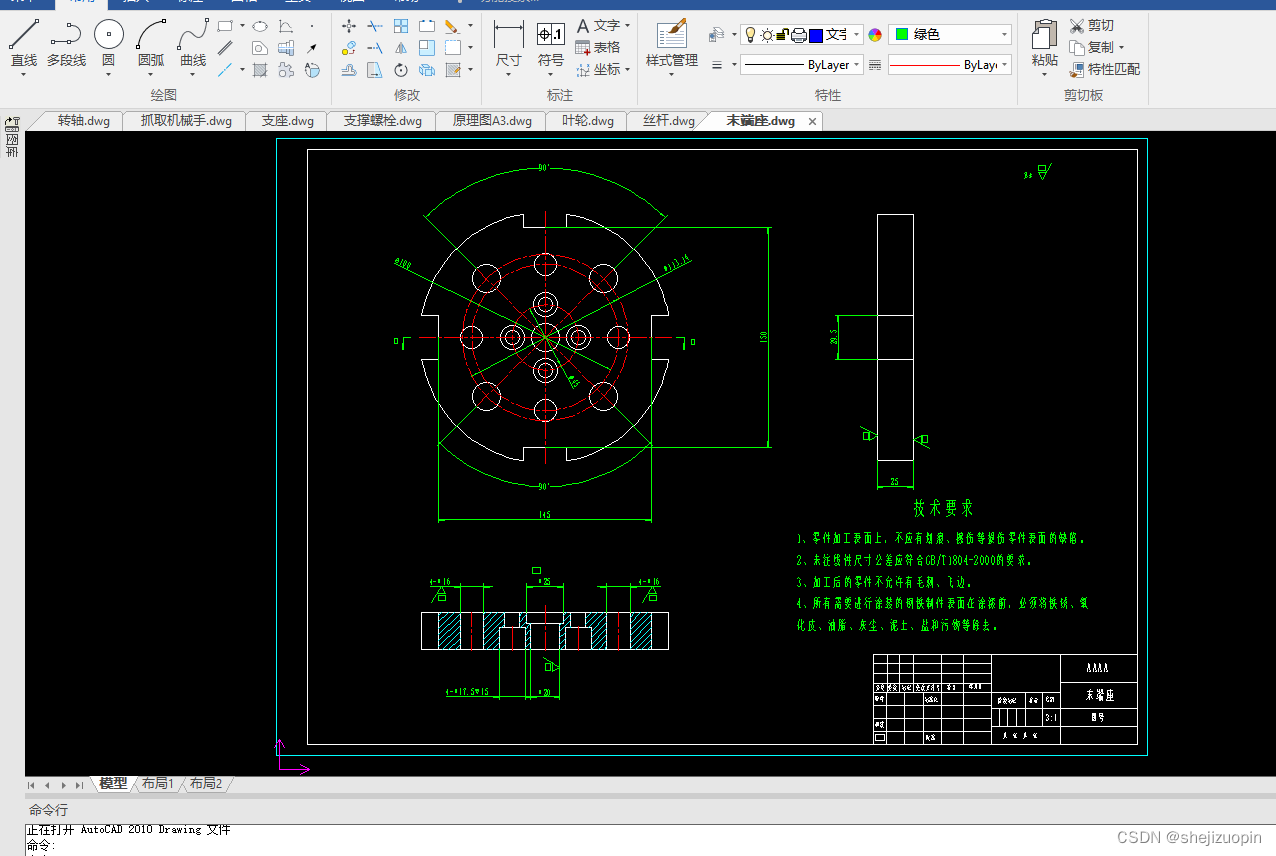
Task: Go to first layout tab arrow
Action: (32, 785)
